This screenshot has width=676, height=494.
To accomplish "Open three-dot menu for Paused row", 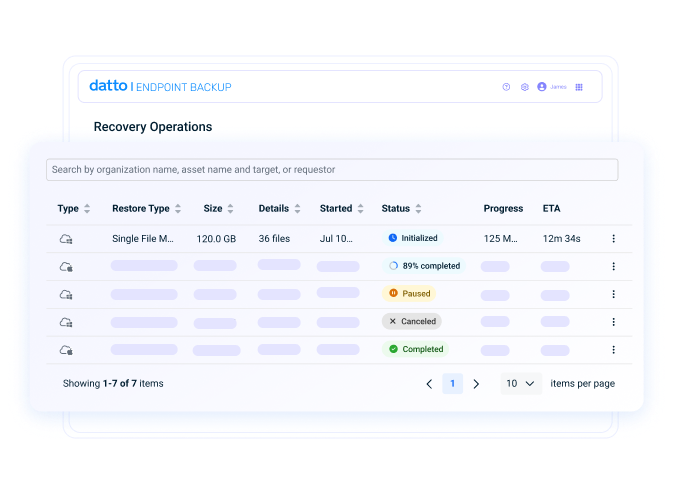I will tap(613, 294).
